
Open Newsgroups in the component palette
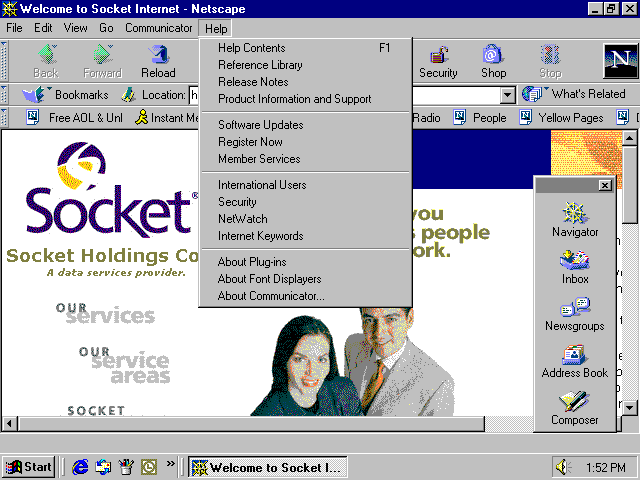point(575,314)
